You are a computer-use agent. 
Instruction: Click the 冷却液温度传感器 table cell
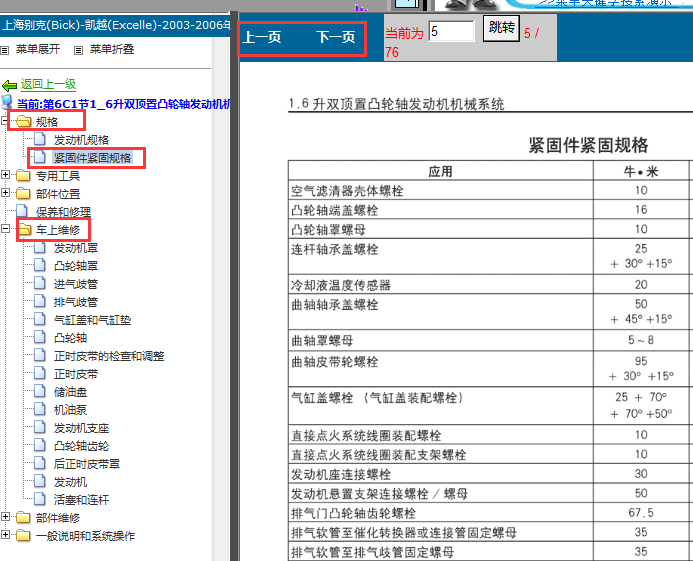click(440, 285)
